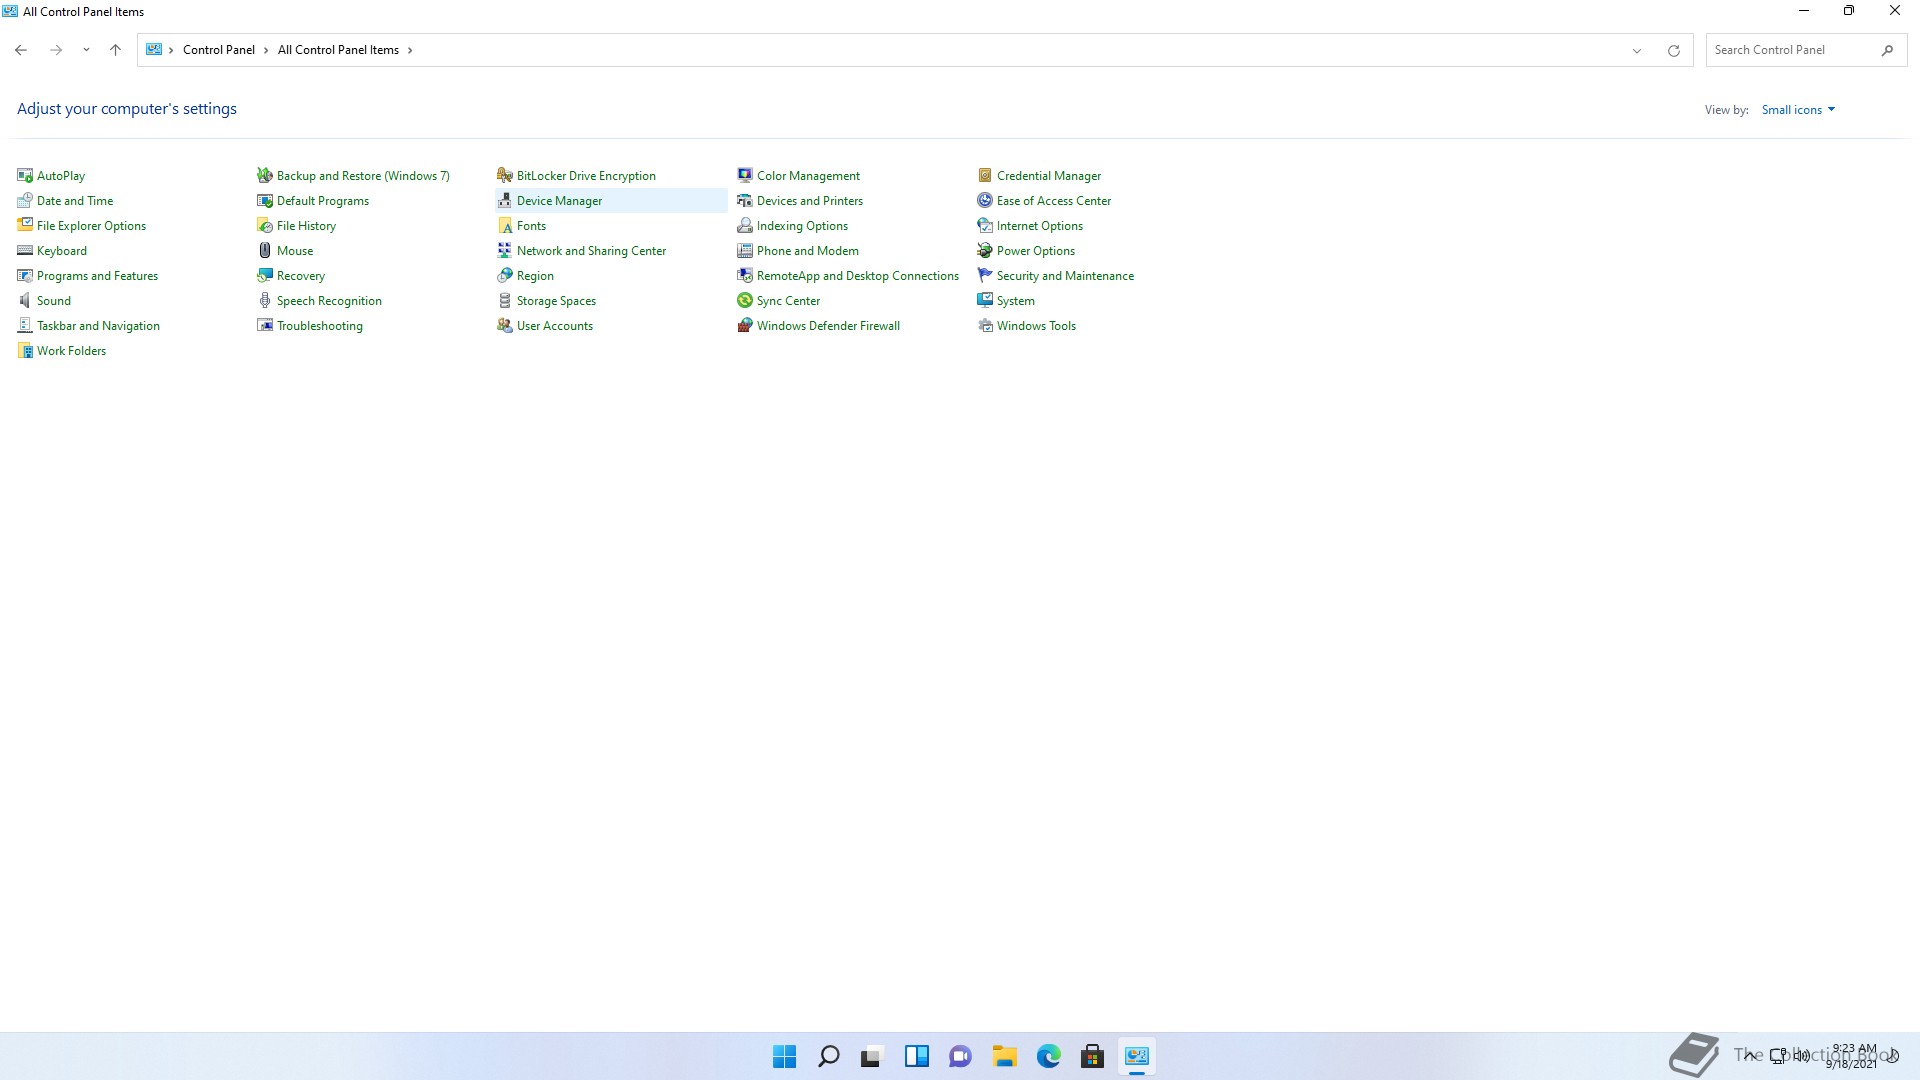1920x1080 pixels.
Task: Open the Credential Manager icon
Action: (x=985, y=175)
